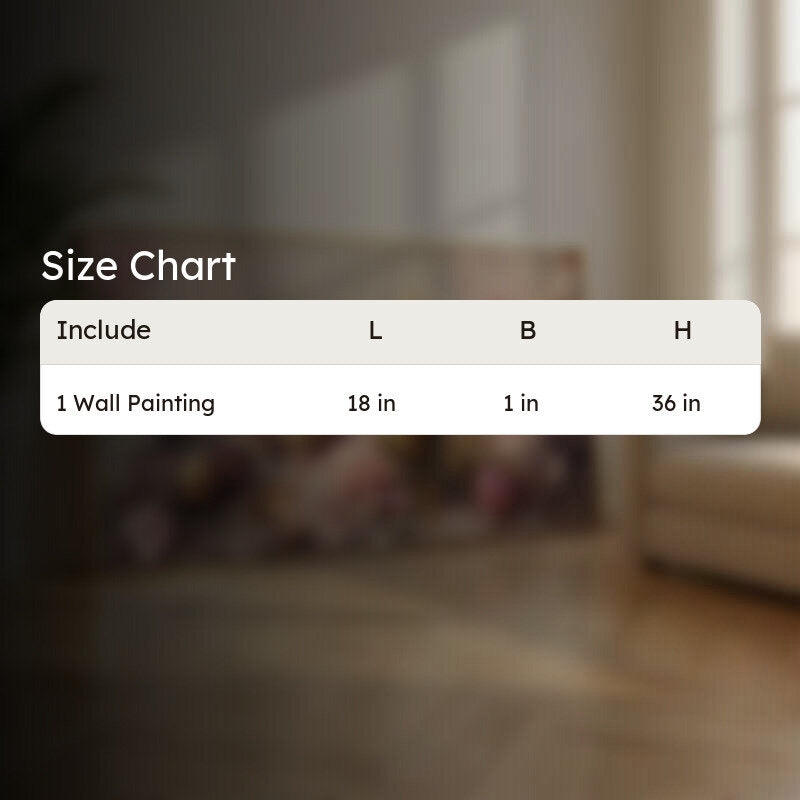Image resolution: width=800 pixels, height=800 pixels.
Task: Click the B column header
Action: coord(528,331)
